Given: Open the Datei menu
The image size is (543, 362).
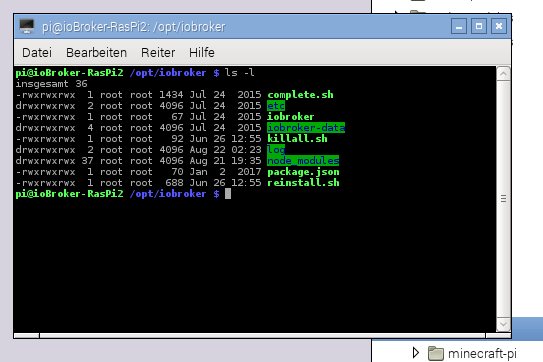Looking at the screenshot, I should (x=37, y=53).
